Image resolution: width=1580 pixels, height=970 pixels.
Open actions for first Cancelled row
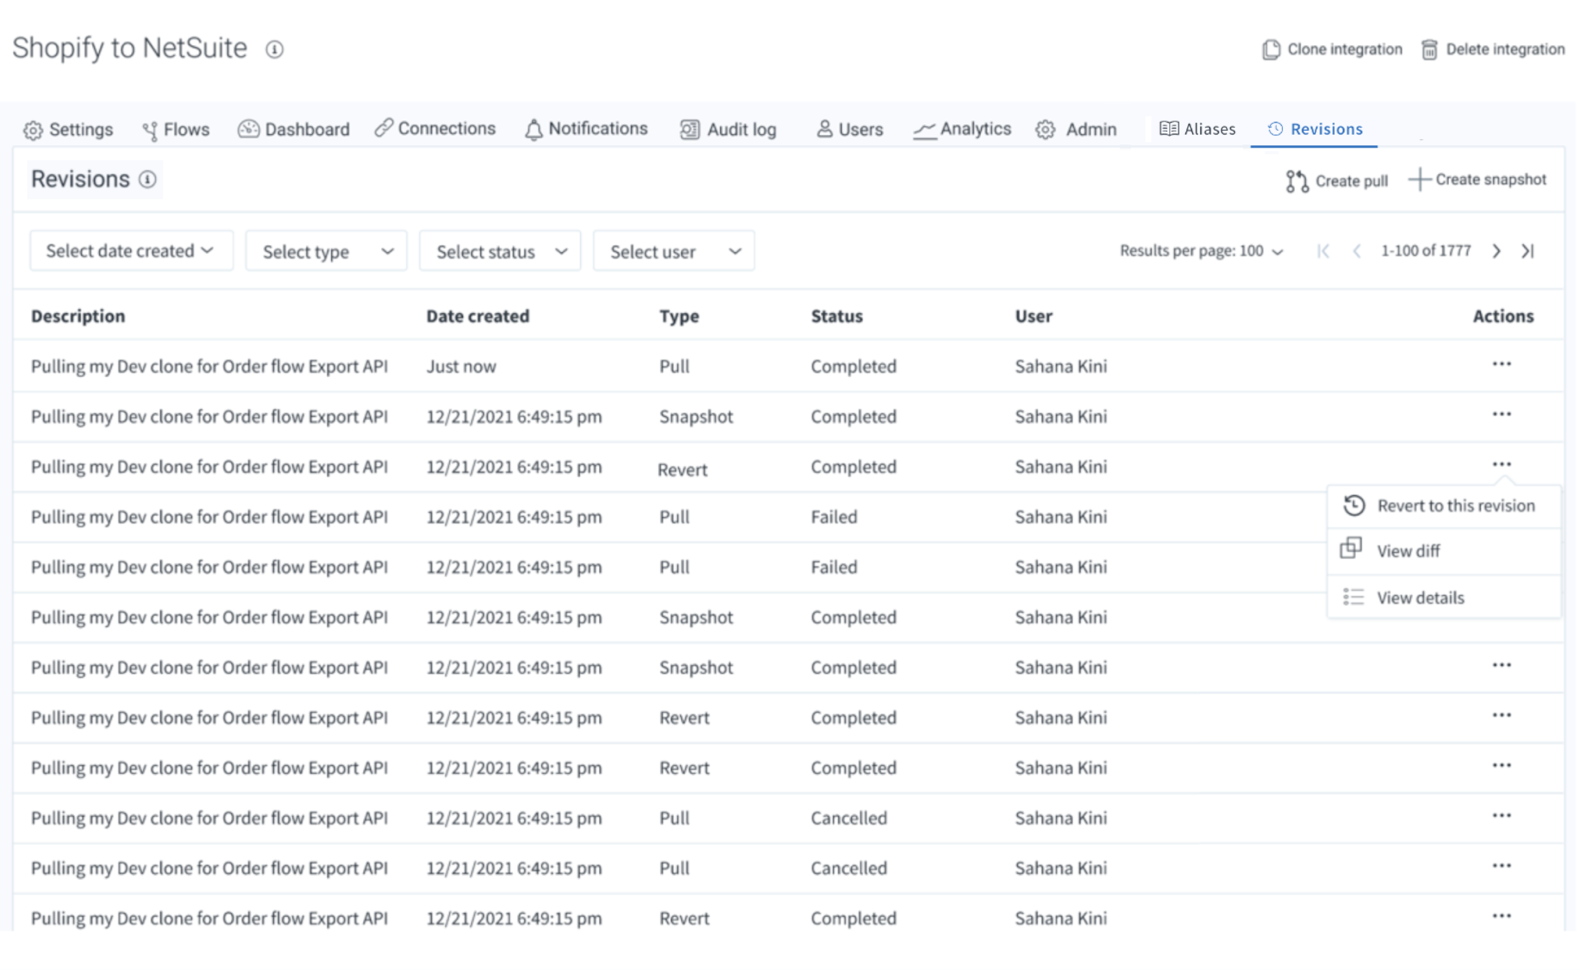pos(1501,815)
